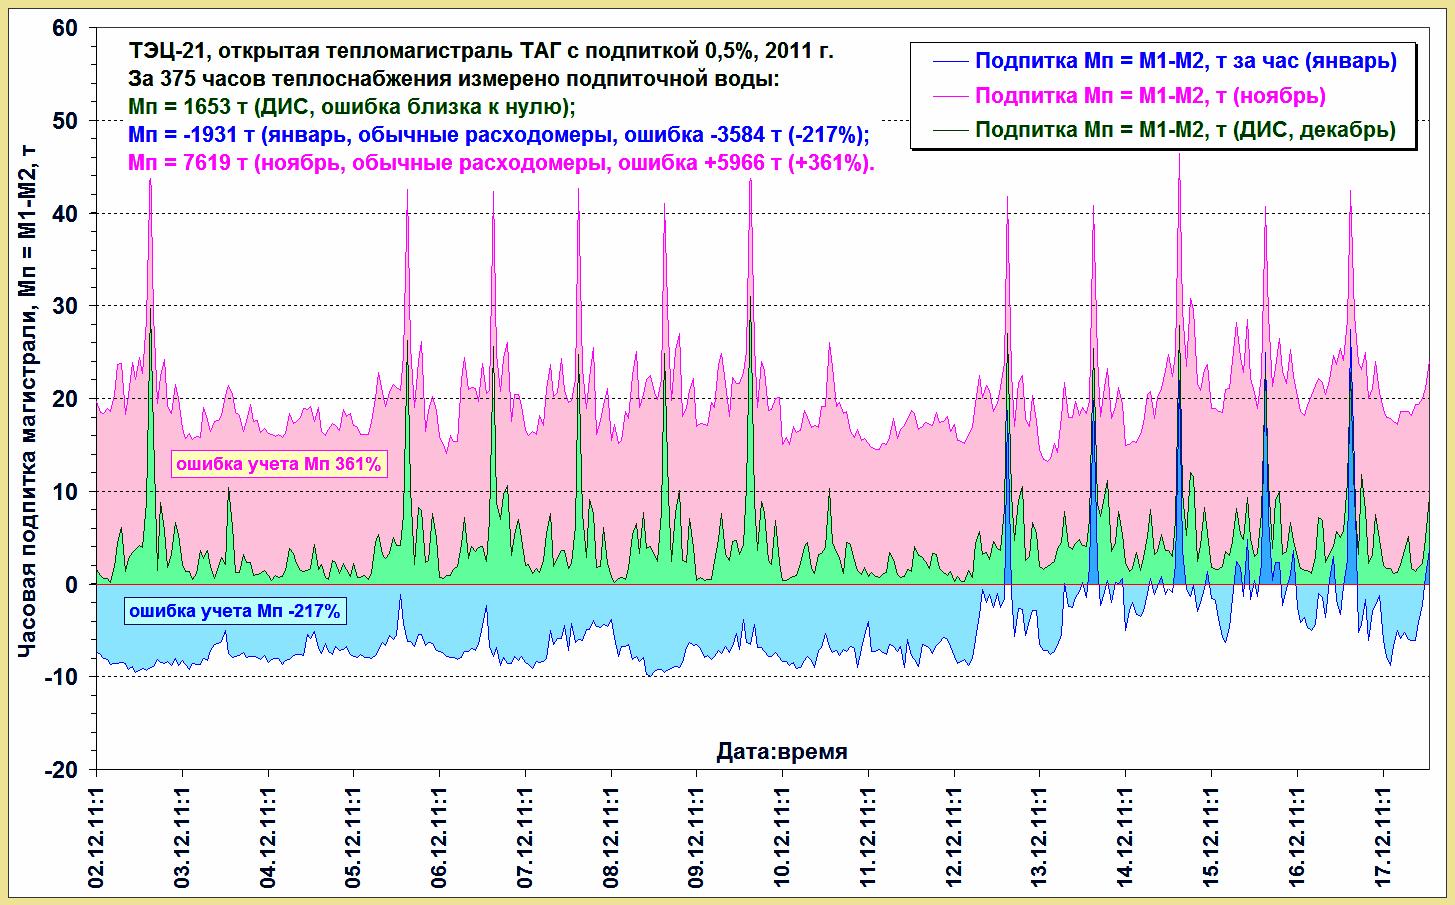Select the legend entry ending in (ДИС, декабрь)
This screenshot has height=905, width=1455.
1185,130
